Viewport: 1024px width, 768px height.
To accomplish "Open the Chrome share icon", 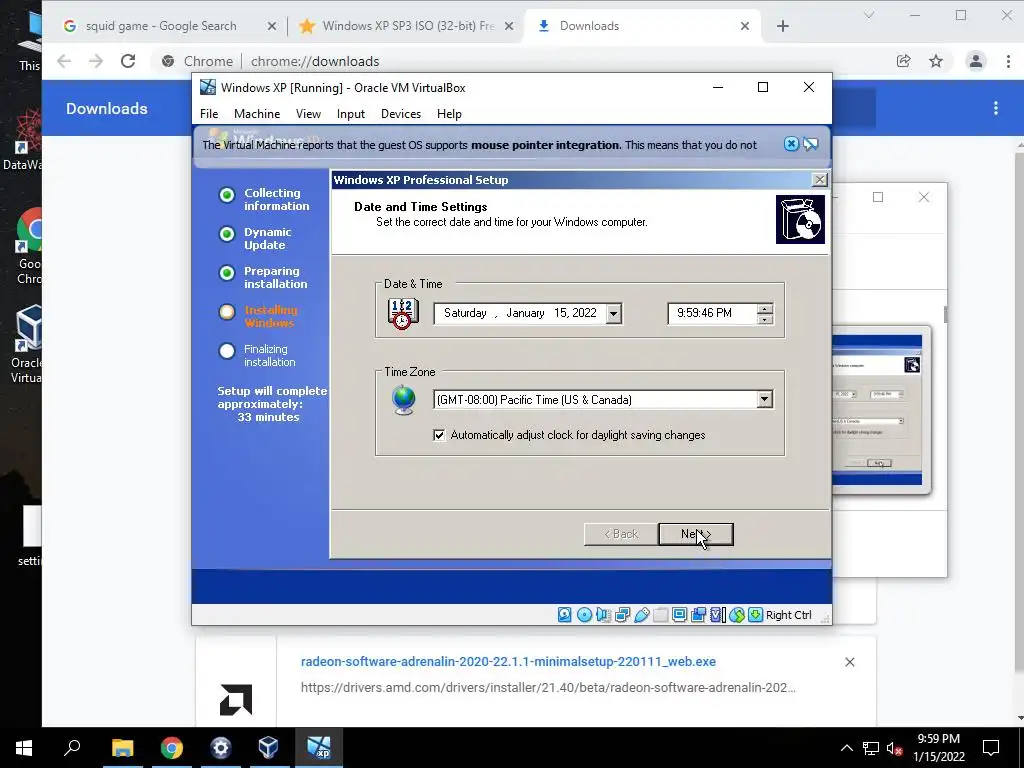I will click(x=903, y=61).
